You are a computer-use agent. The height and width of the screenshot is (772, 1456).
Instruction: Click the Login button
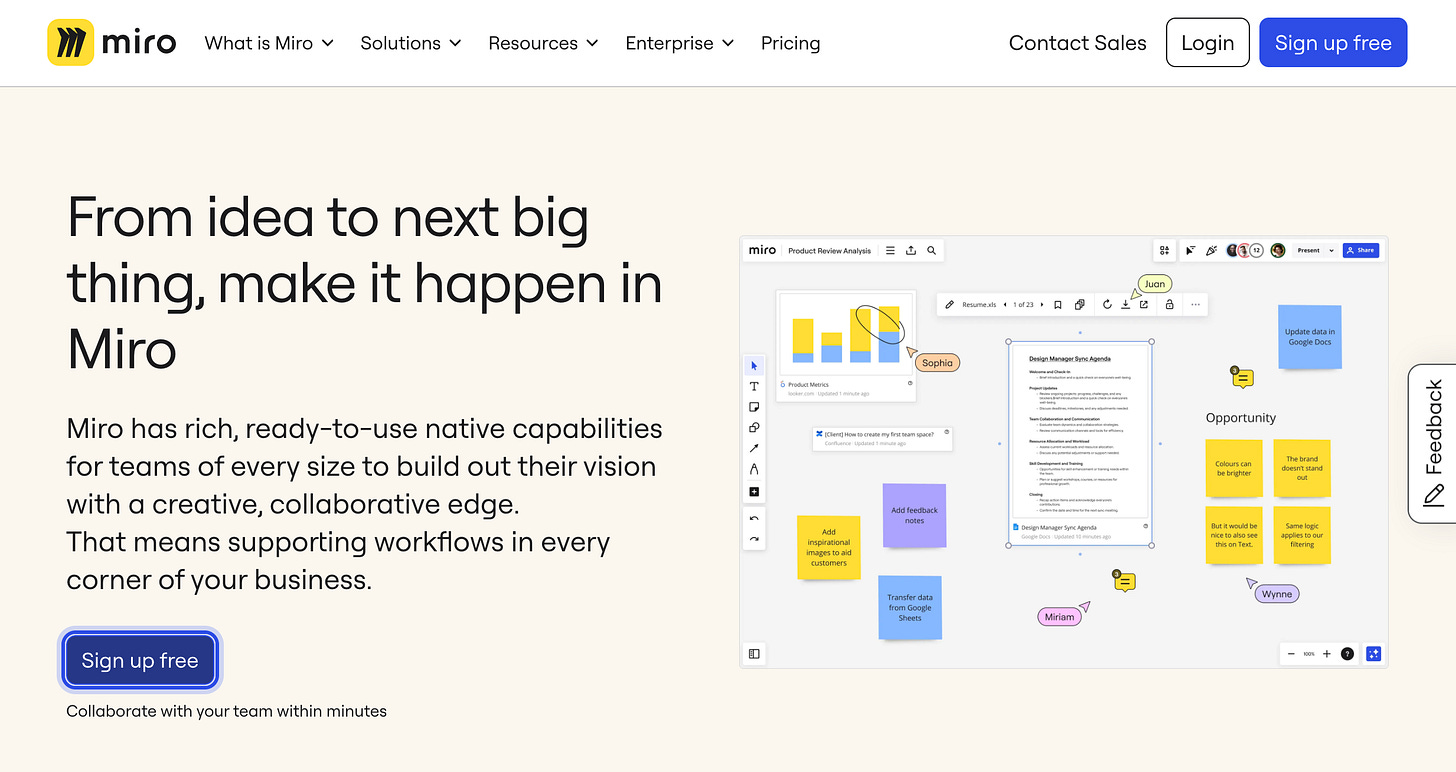coord(1208,43)
